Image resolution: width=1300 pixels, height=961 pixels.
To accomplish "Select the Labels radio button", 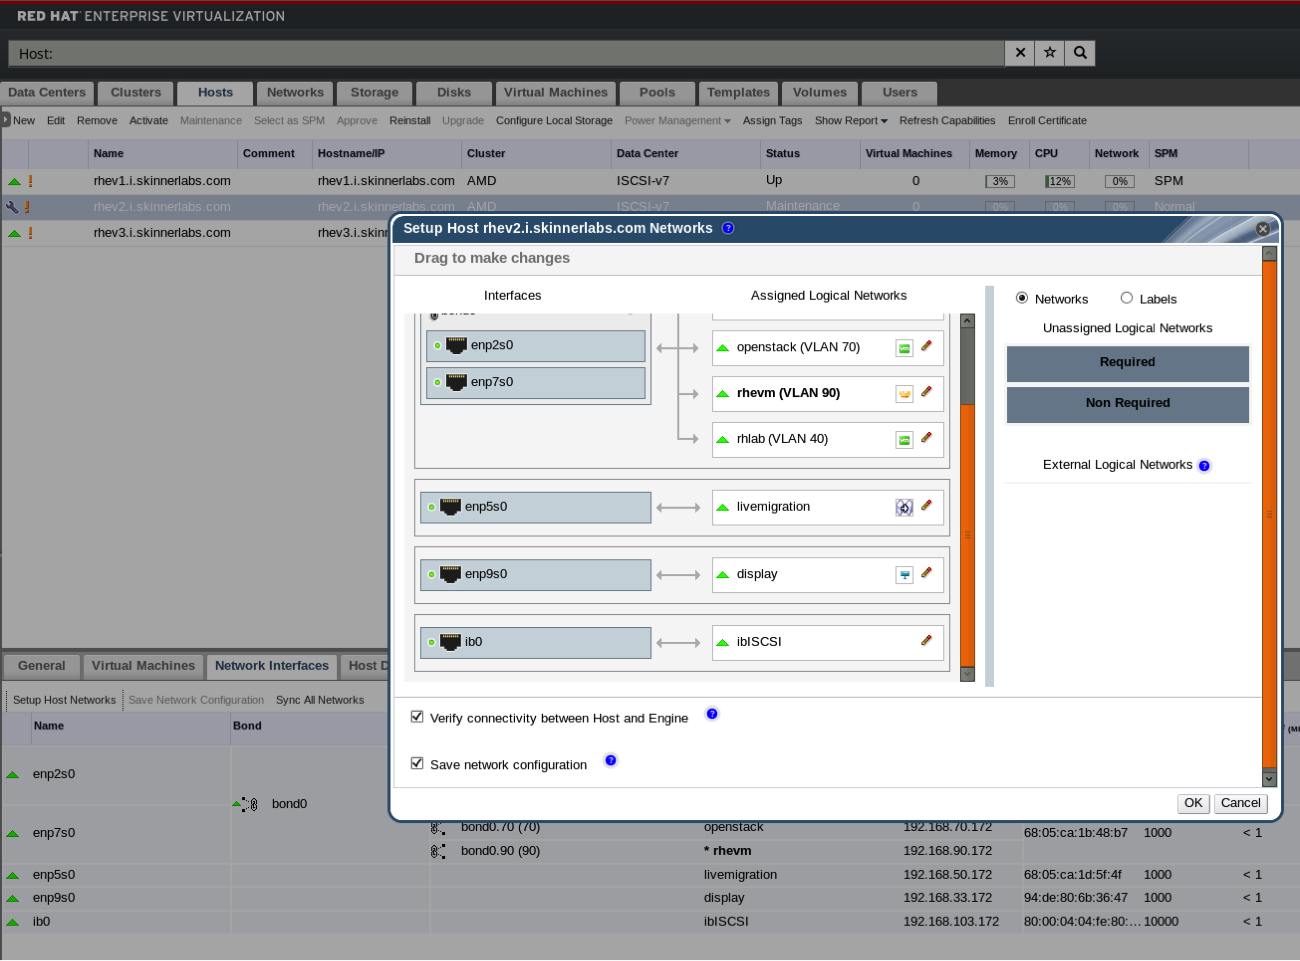I will pyautogui.click(x=1127, y=298).
